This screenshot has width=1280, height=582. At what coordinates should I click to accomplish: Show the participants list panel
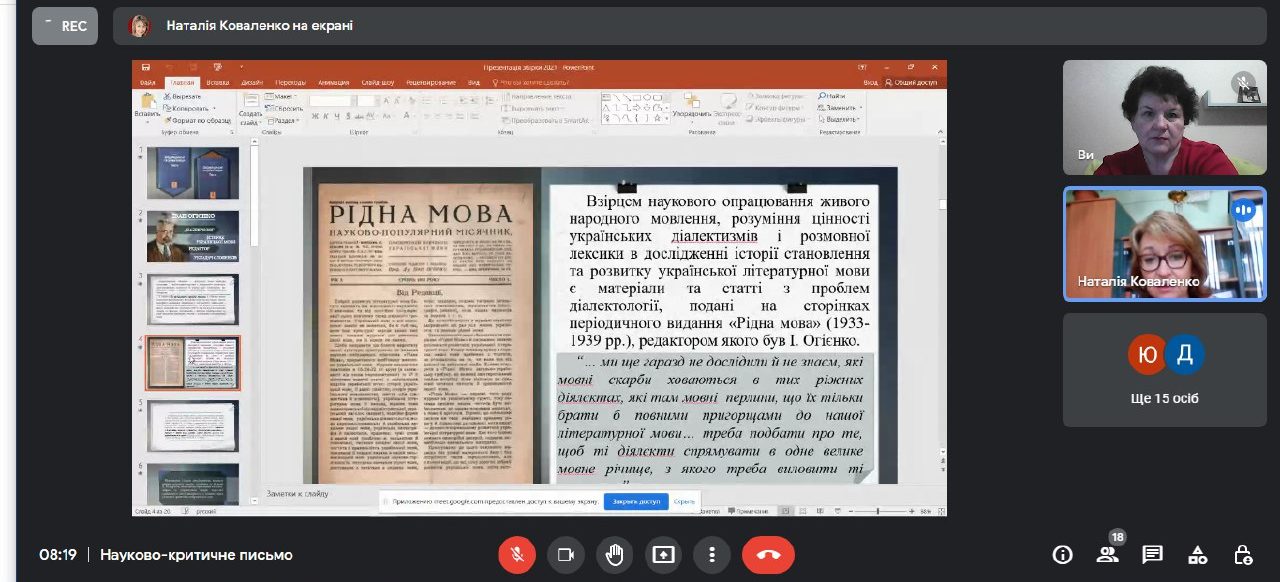coord(1107,555)
